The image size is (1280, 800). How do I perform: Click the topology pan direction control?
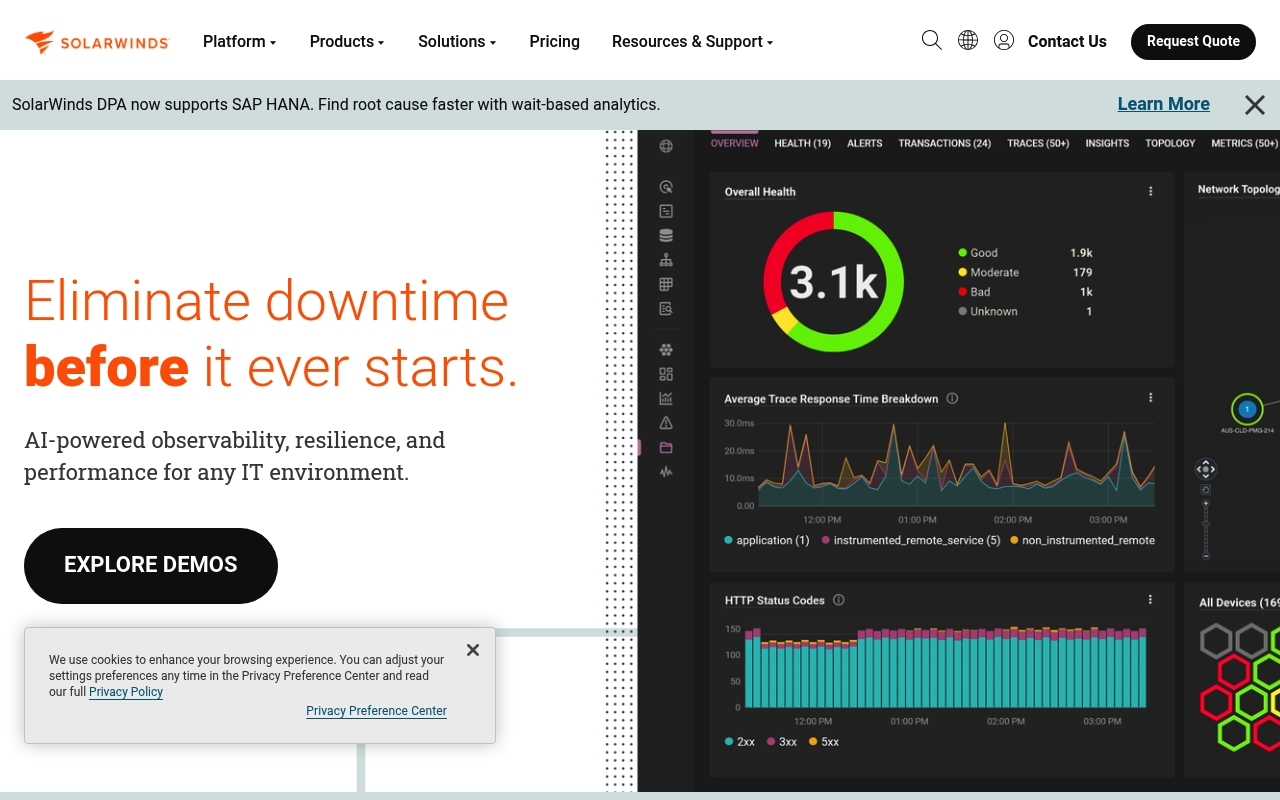1206,469
